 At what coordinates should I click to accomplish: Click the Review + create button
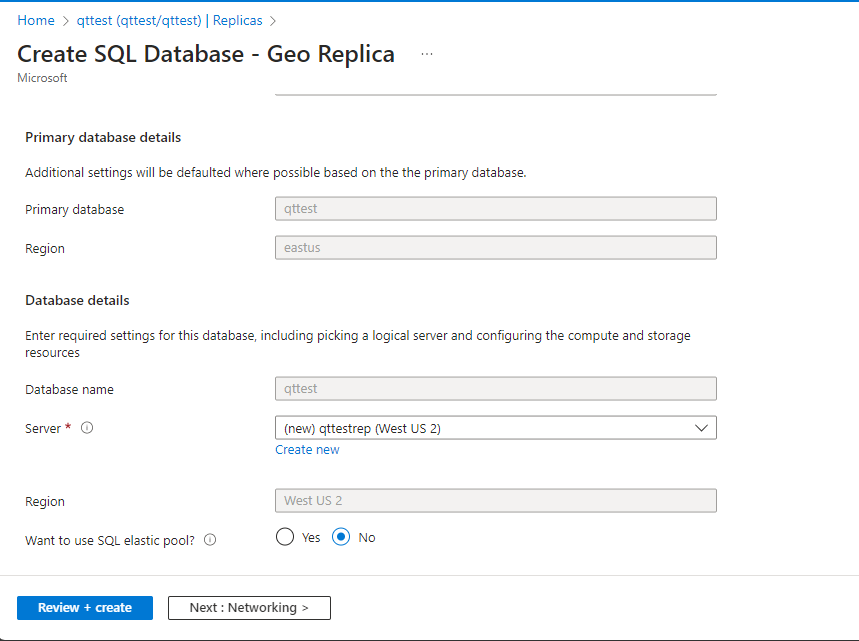pos(85,608)
